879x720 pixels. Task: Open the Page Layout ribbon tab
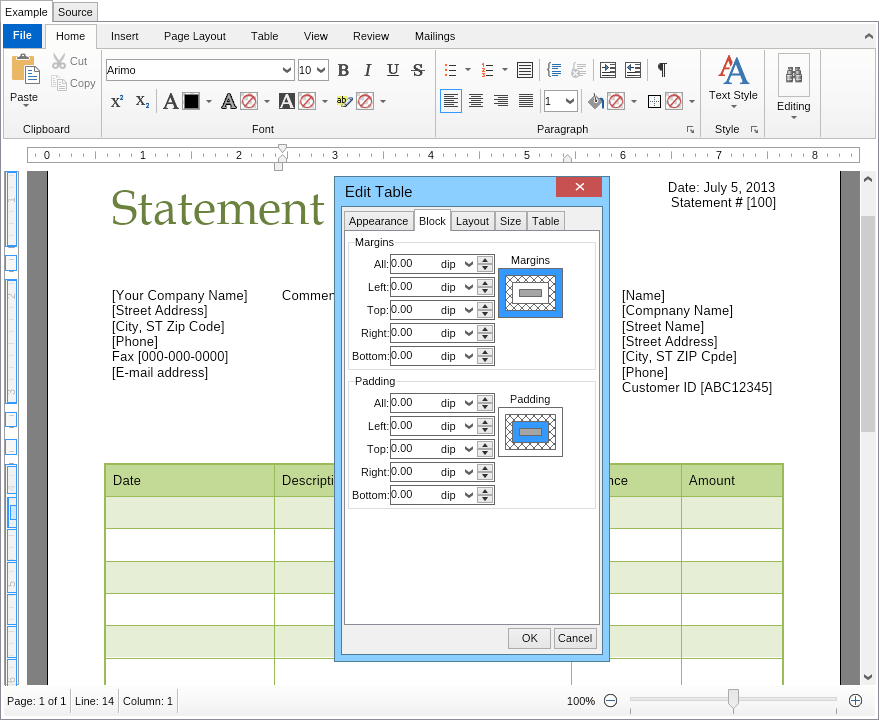pos(195,36)
